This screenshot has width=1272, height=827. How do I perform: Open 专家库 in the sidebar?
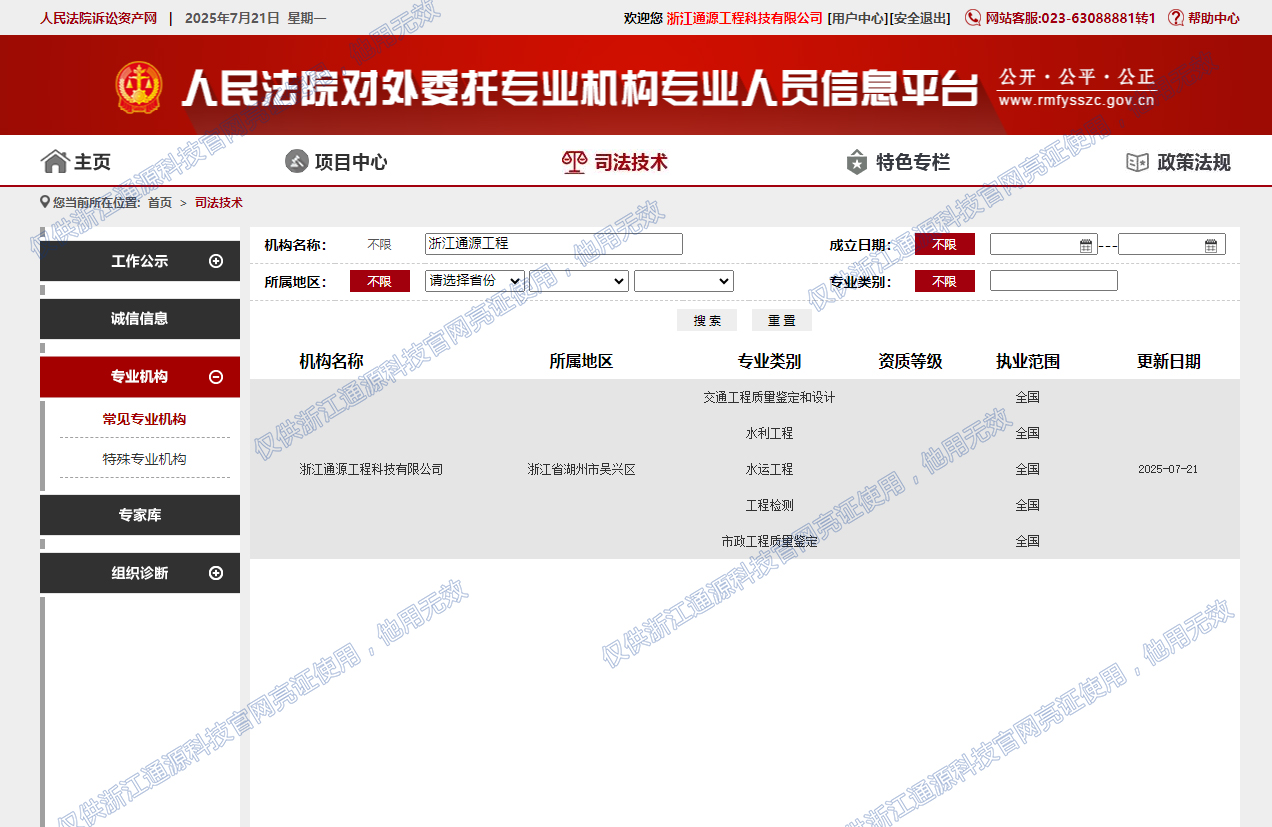coord(140,515)
